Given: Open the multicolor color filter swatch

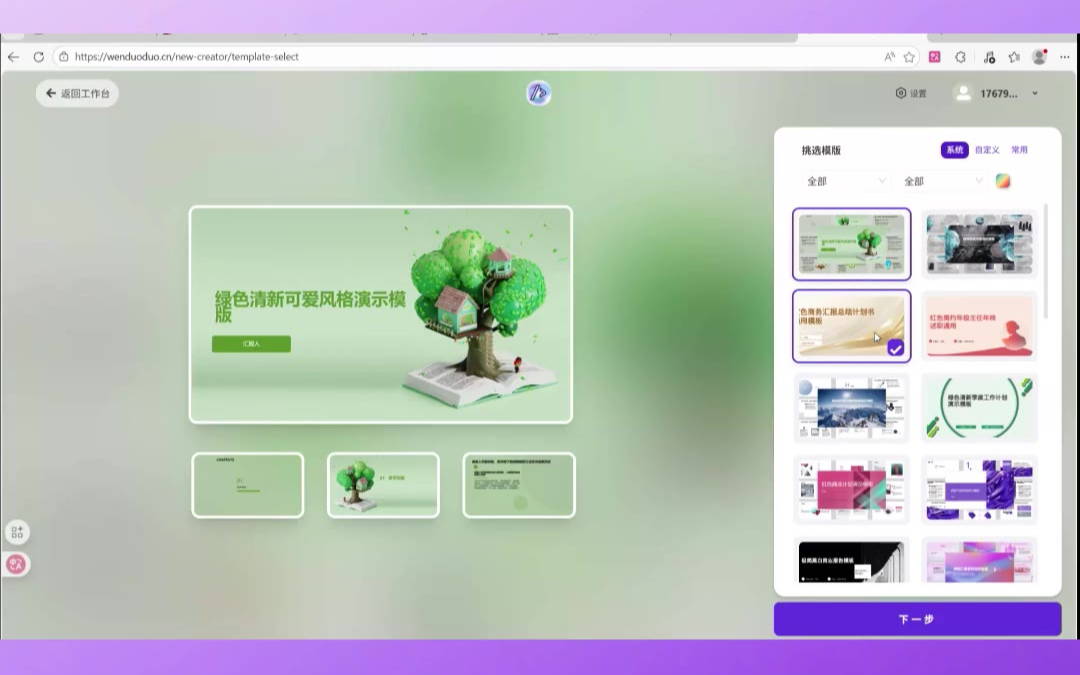Looking at the screenshot, I should pyautogui.click(x=1003, y=181).
